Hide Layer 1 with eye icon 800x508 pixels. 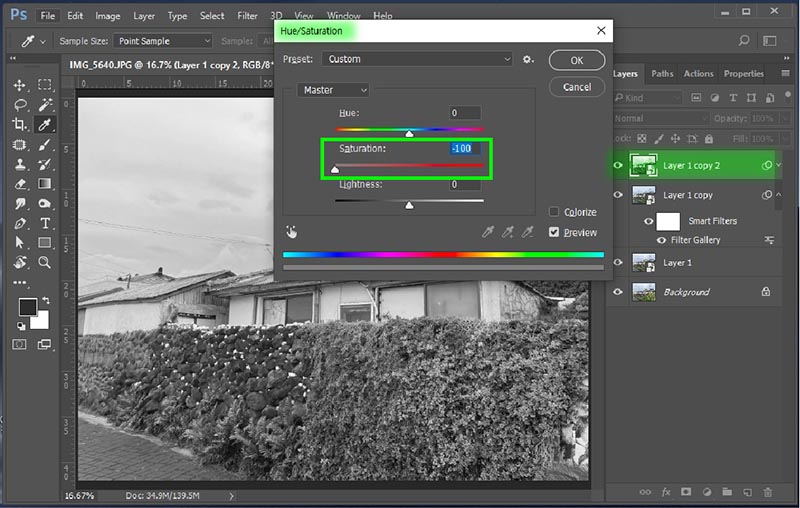coord(618,263)
